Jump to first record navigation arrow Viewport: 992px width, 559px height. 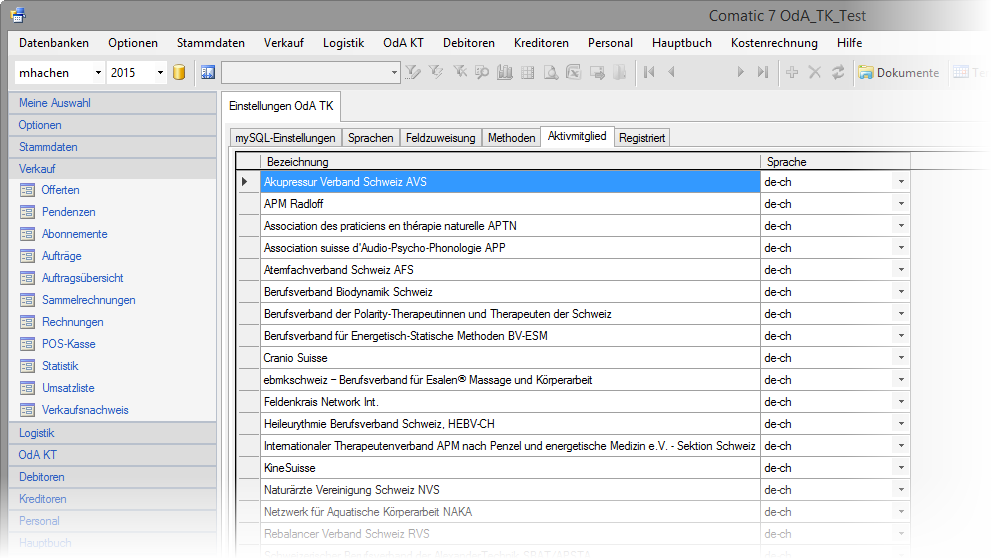click(x=649, y=72)
